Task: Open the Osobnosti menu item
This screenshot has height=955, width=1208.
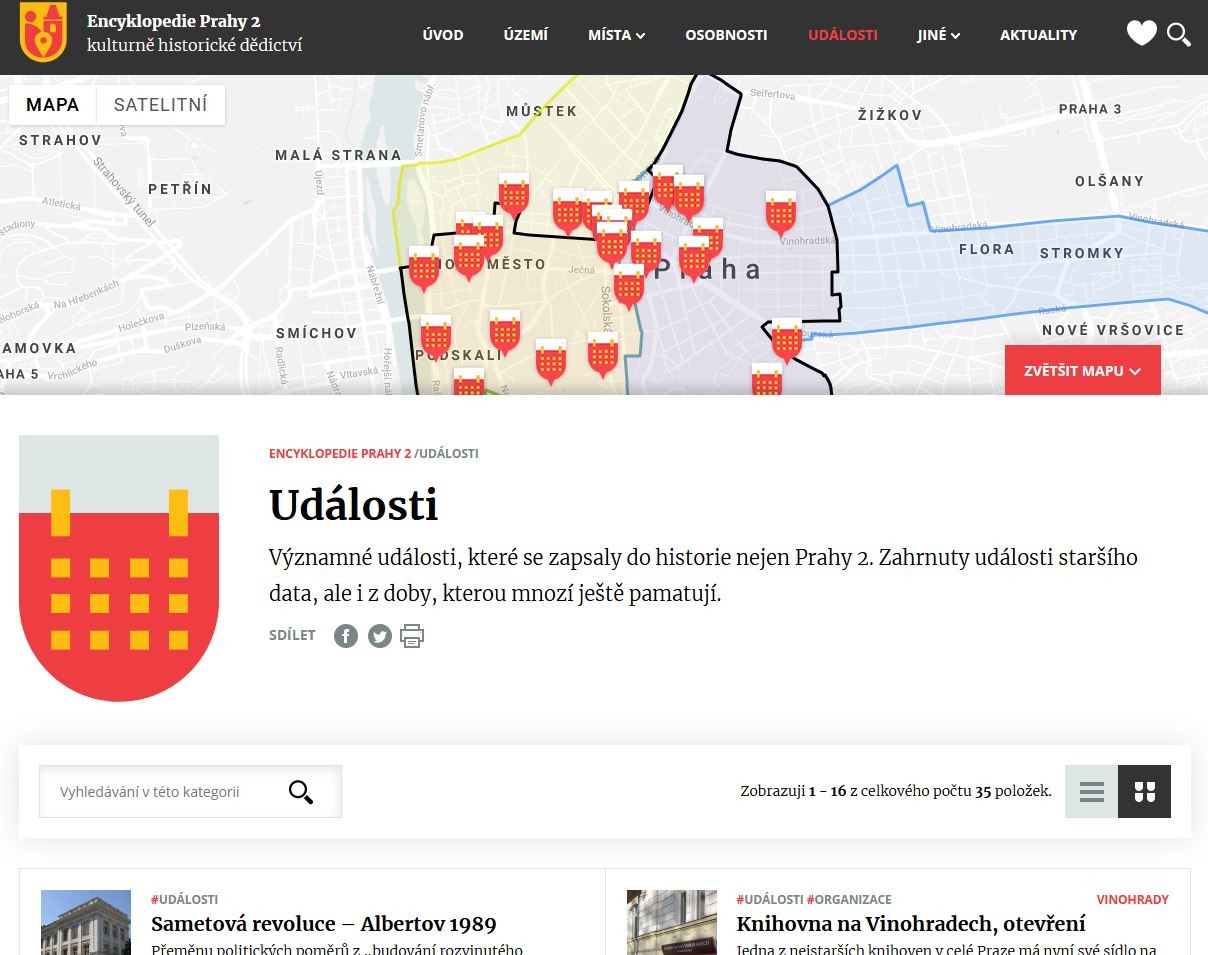Action: [x=726, y=35]
